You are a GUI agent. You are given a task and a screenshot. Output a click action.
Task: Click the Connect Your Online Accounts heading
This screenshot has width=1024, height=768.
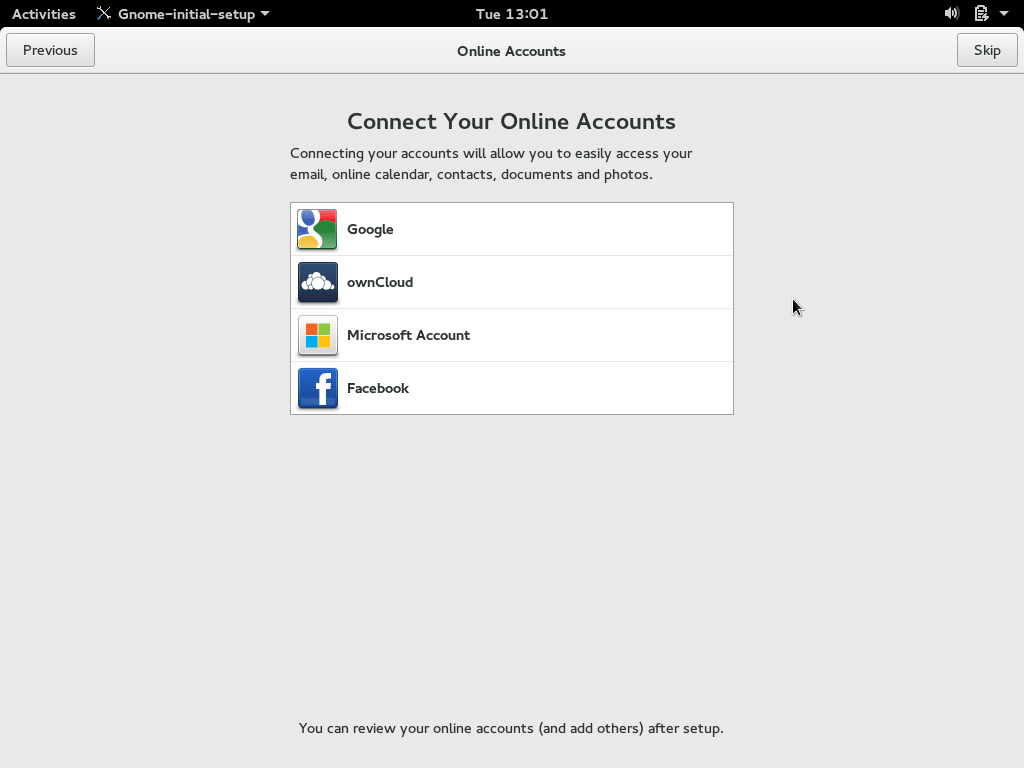pos(511,121)
